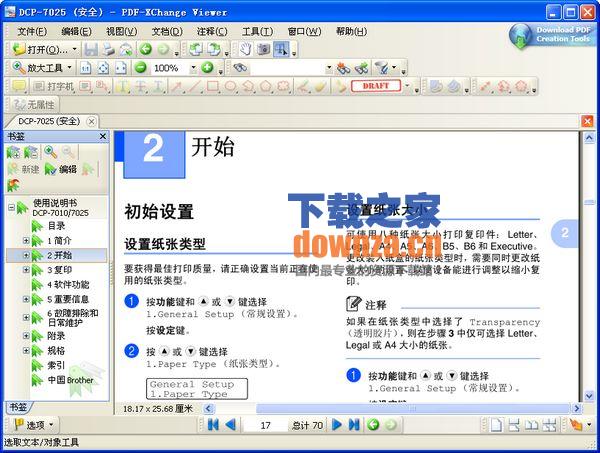Image resolution: width=600 pixels, height=453 pixels.
Task: Expand the 3 复印 bookmark
Action: (26, 270)
